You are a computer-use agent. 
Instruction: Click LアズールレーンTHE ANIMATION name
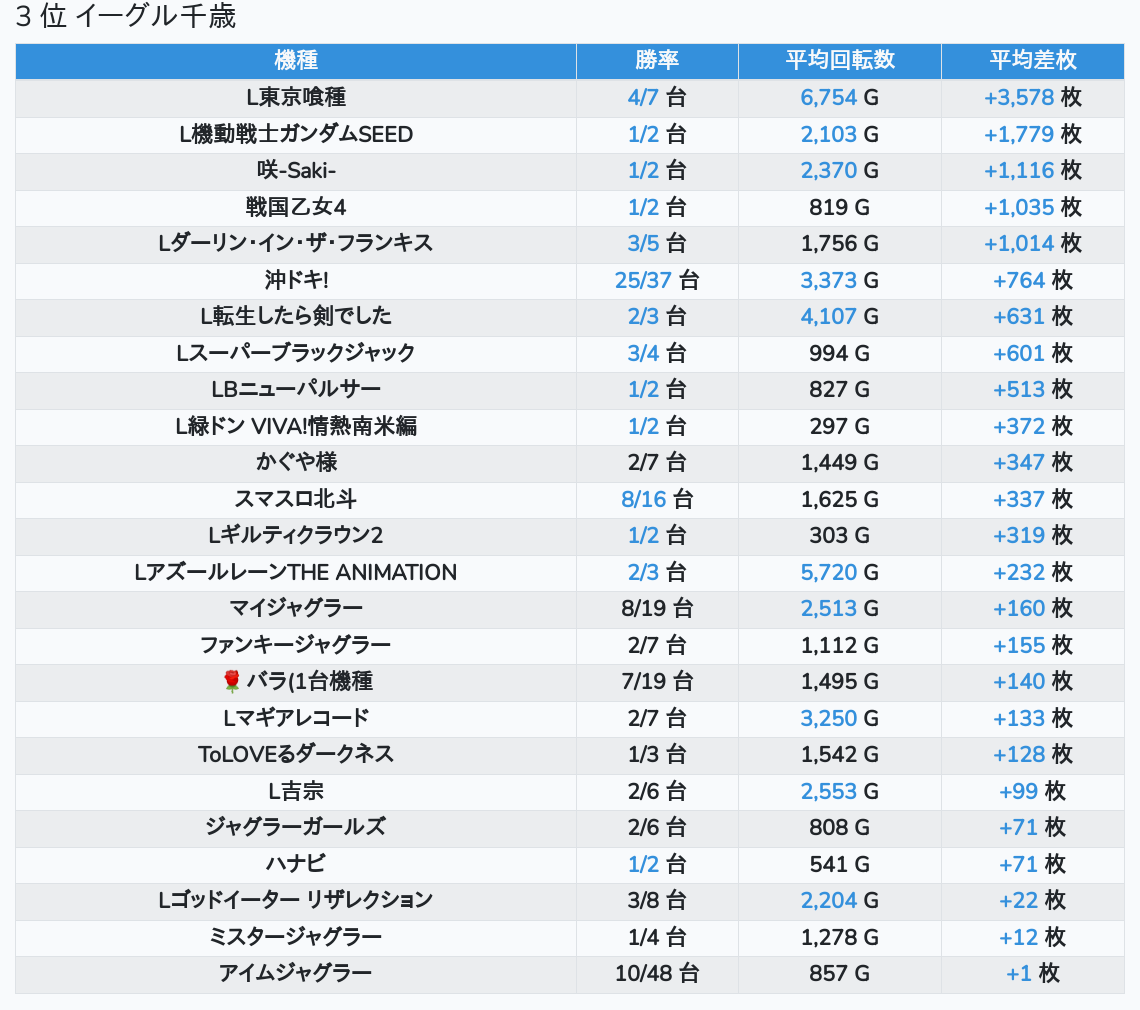(x=296, y=572)
